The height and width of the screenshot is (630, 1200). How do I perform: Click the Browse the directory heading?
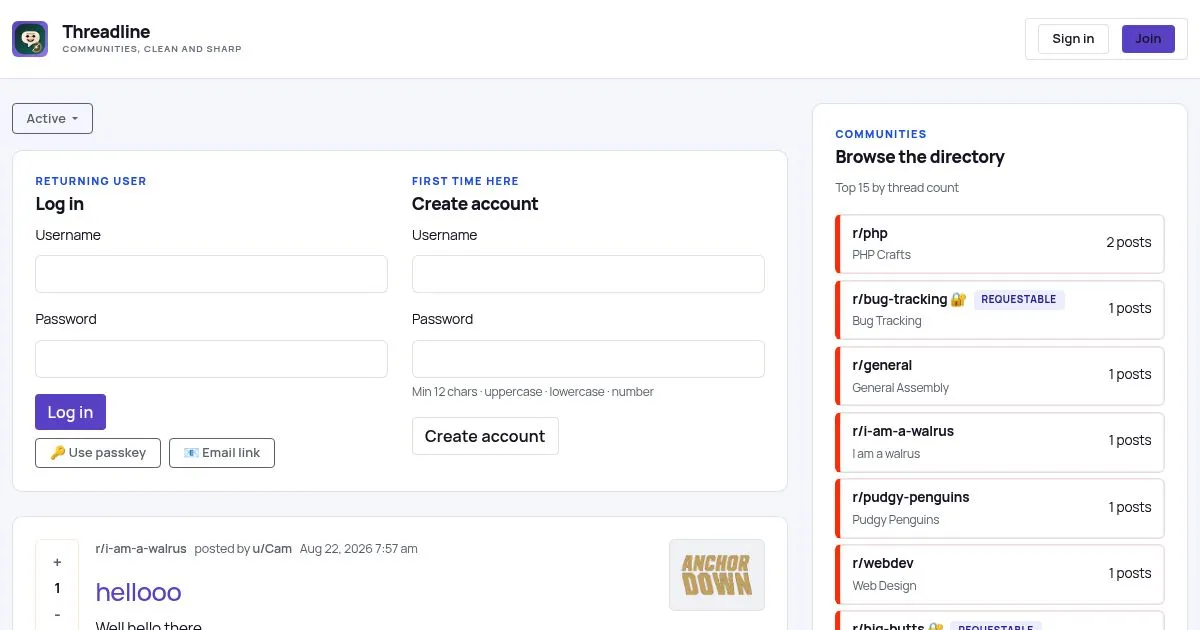920,157
